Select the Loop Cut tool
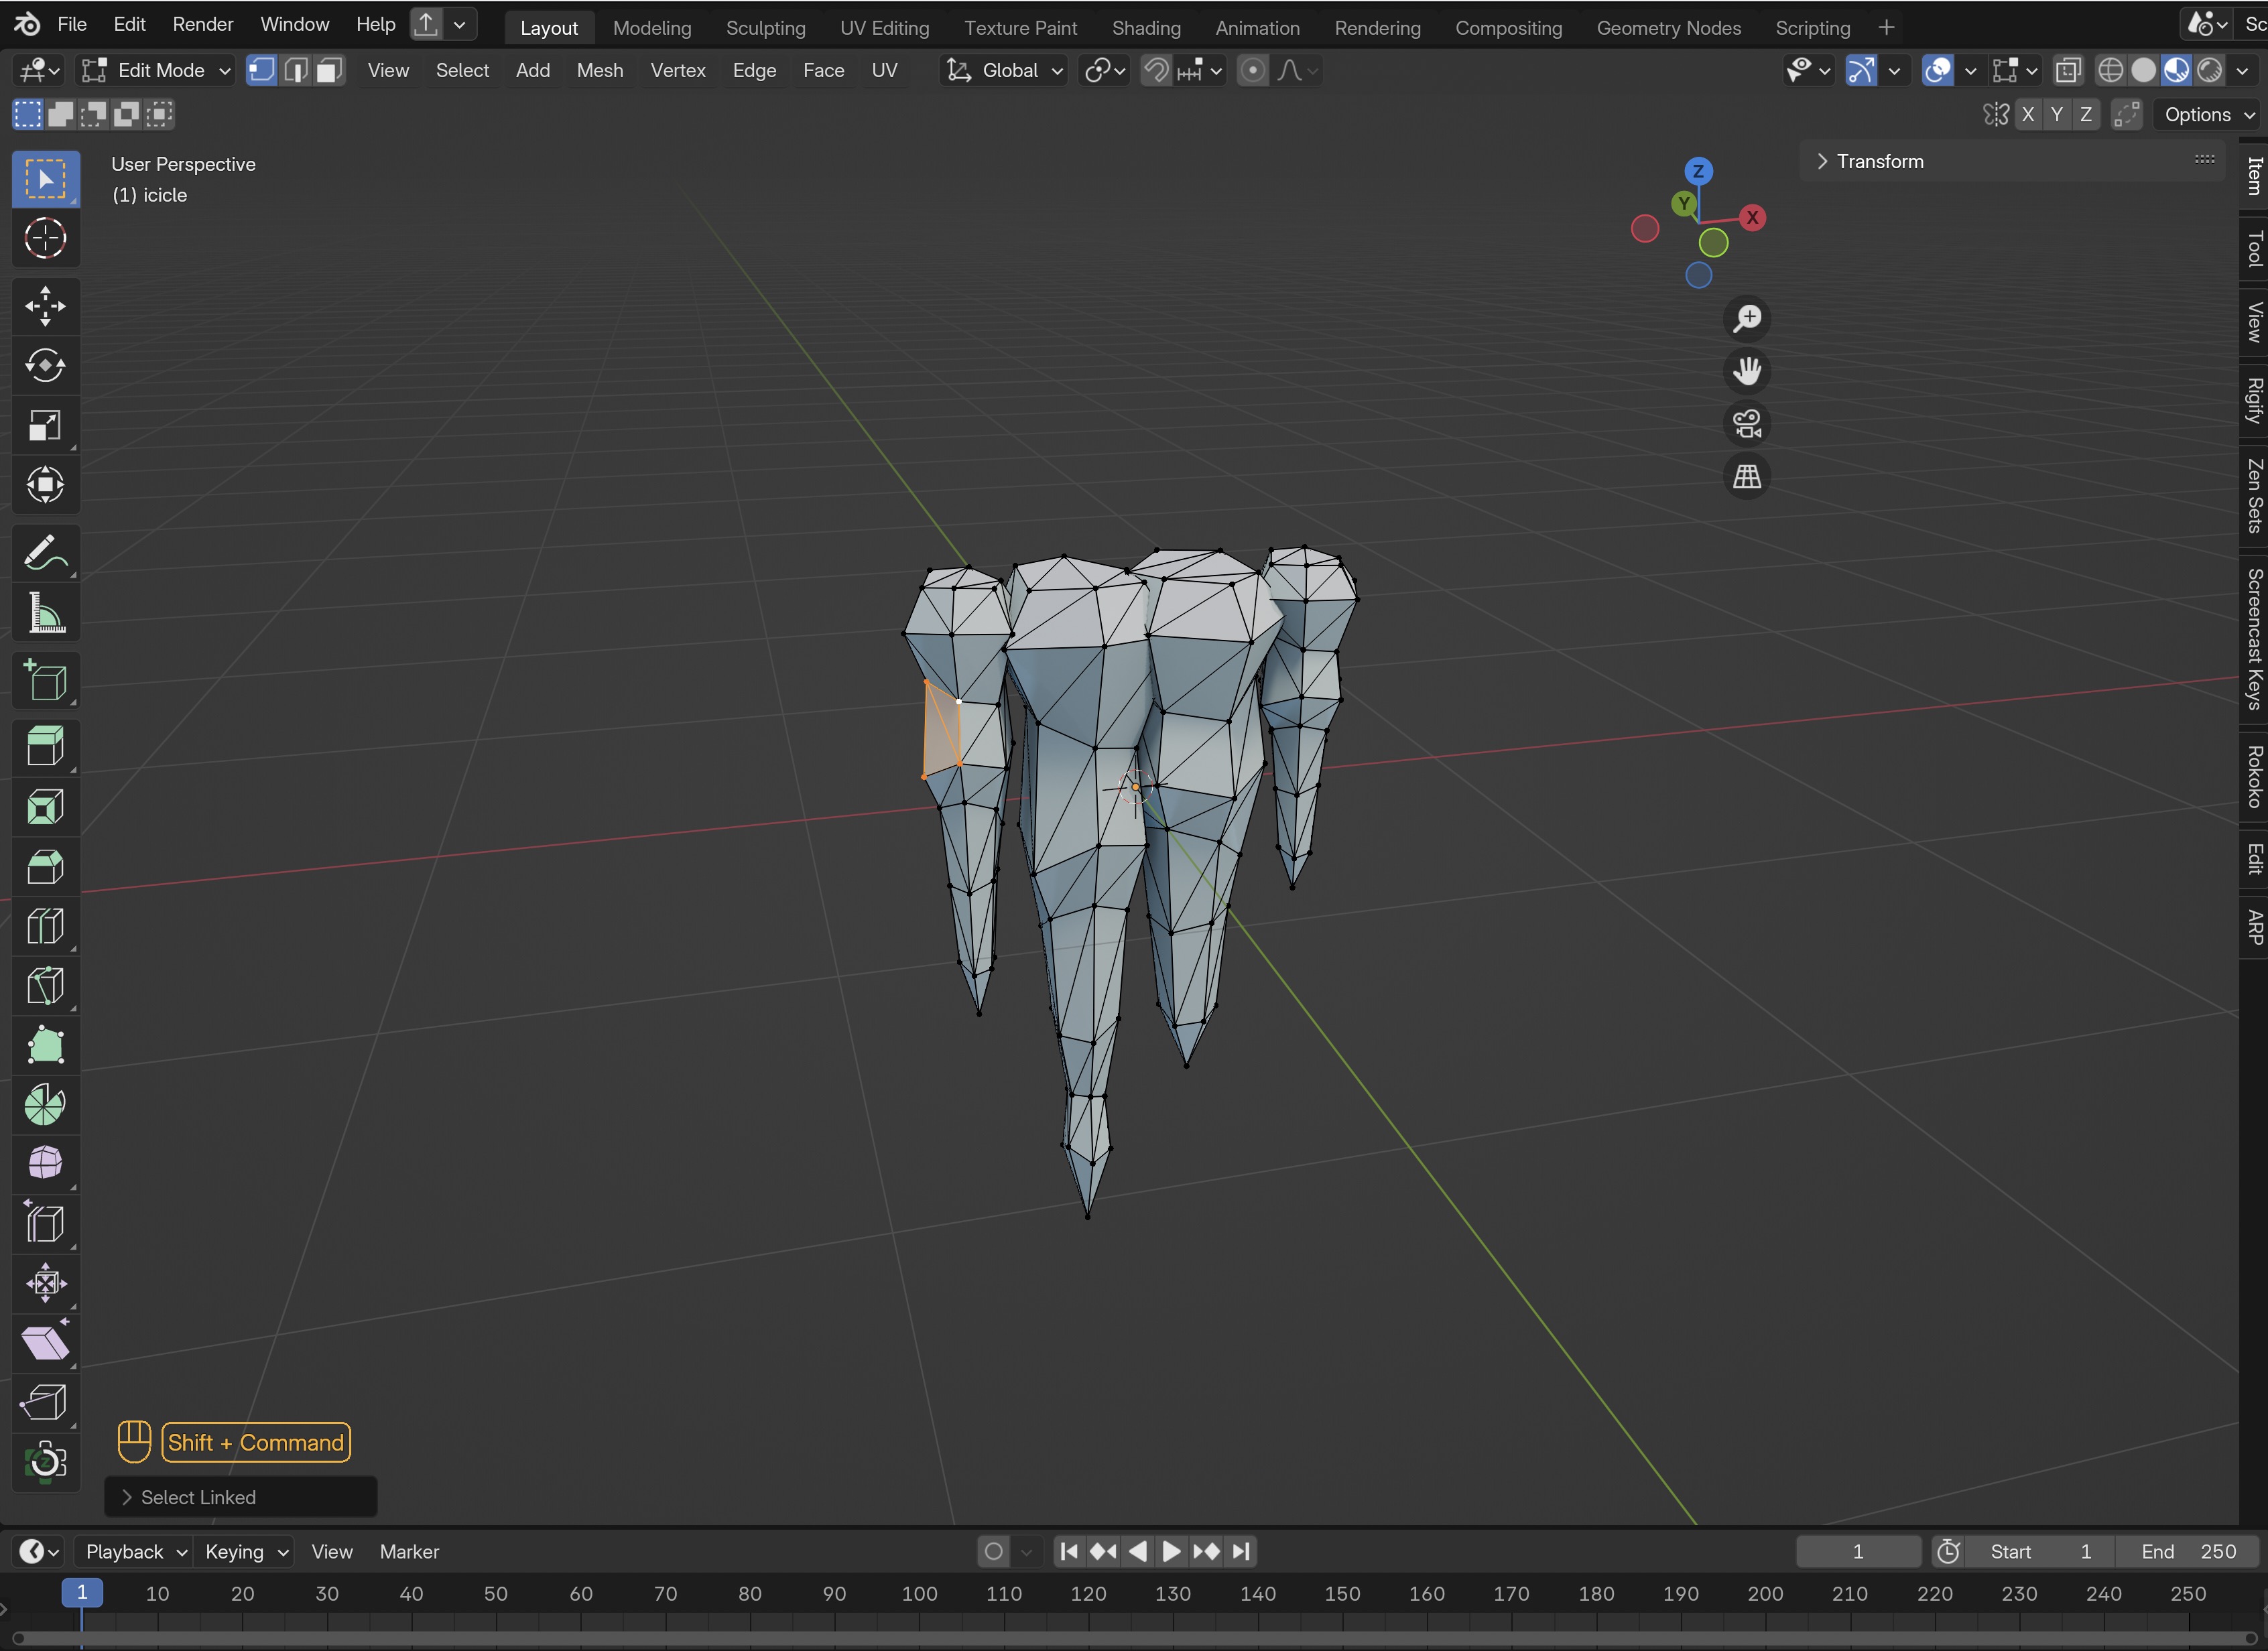The width and height of the screenshot is (2268, 1651). [45, 926]
